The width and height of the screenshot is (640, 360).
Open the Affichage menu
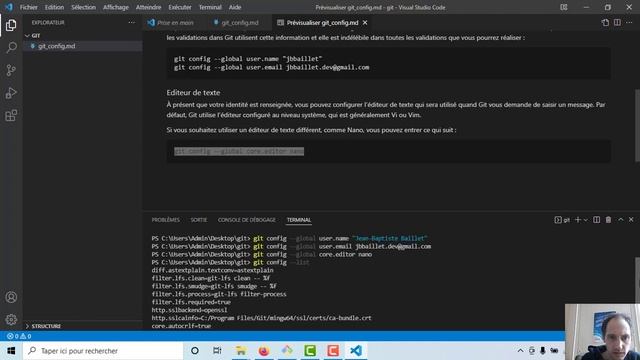tap(116, 7)
